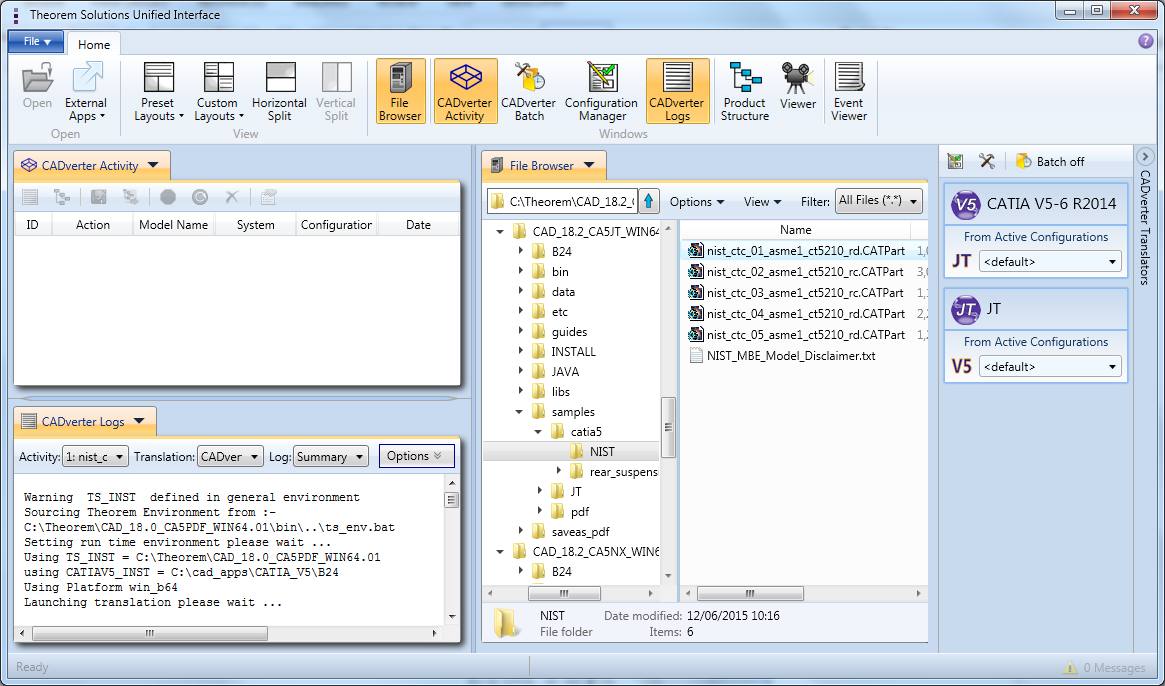Open the Activity dropdown in Logs panel

coord(96,456)
